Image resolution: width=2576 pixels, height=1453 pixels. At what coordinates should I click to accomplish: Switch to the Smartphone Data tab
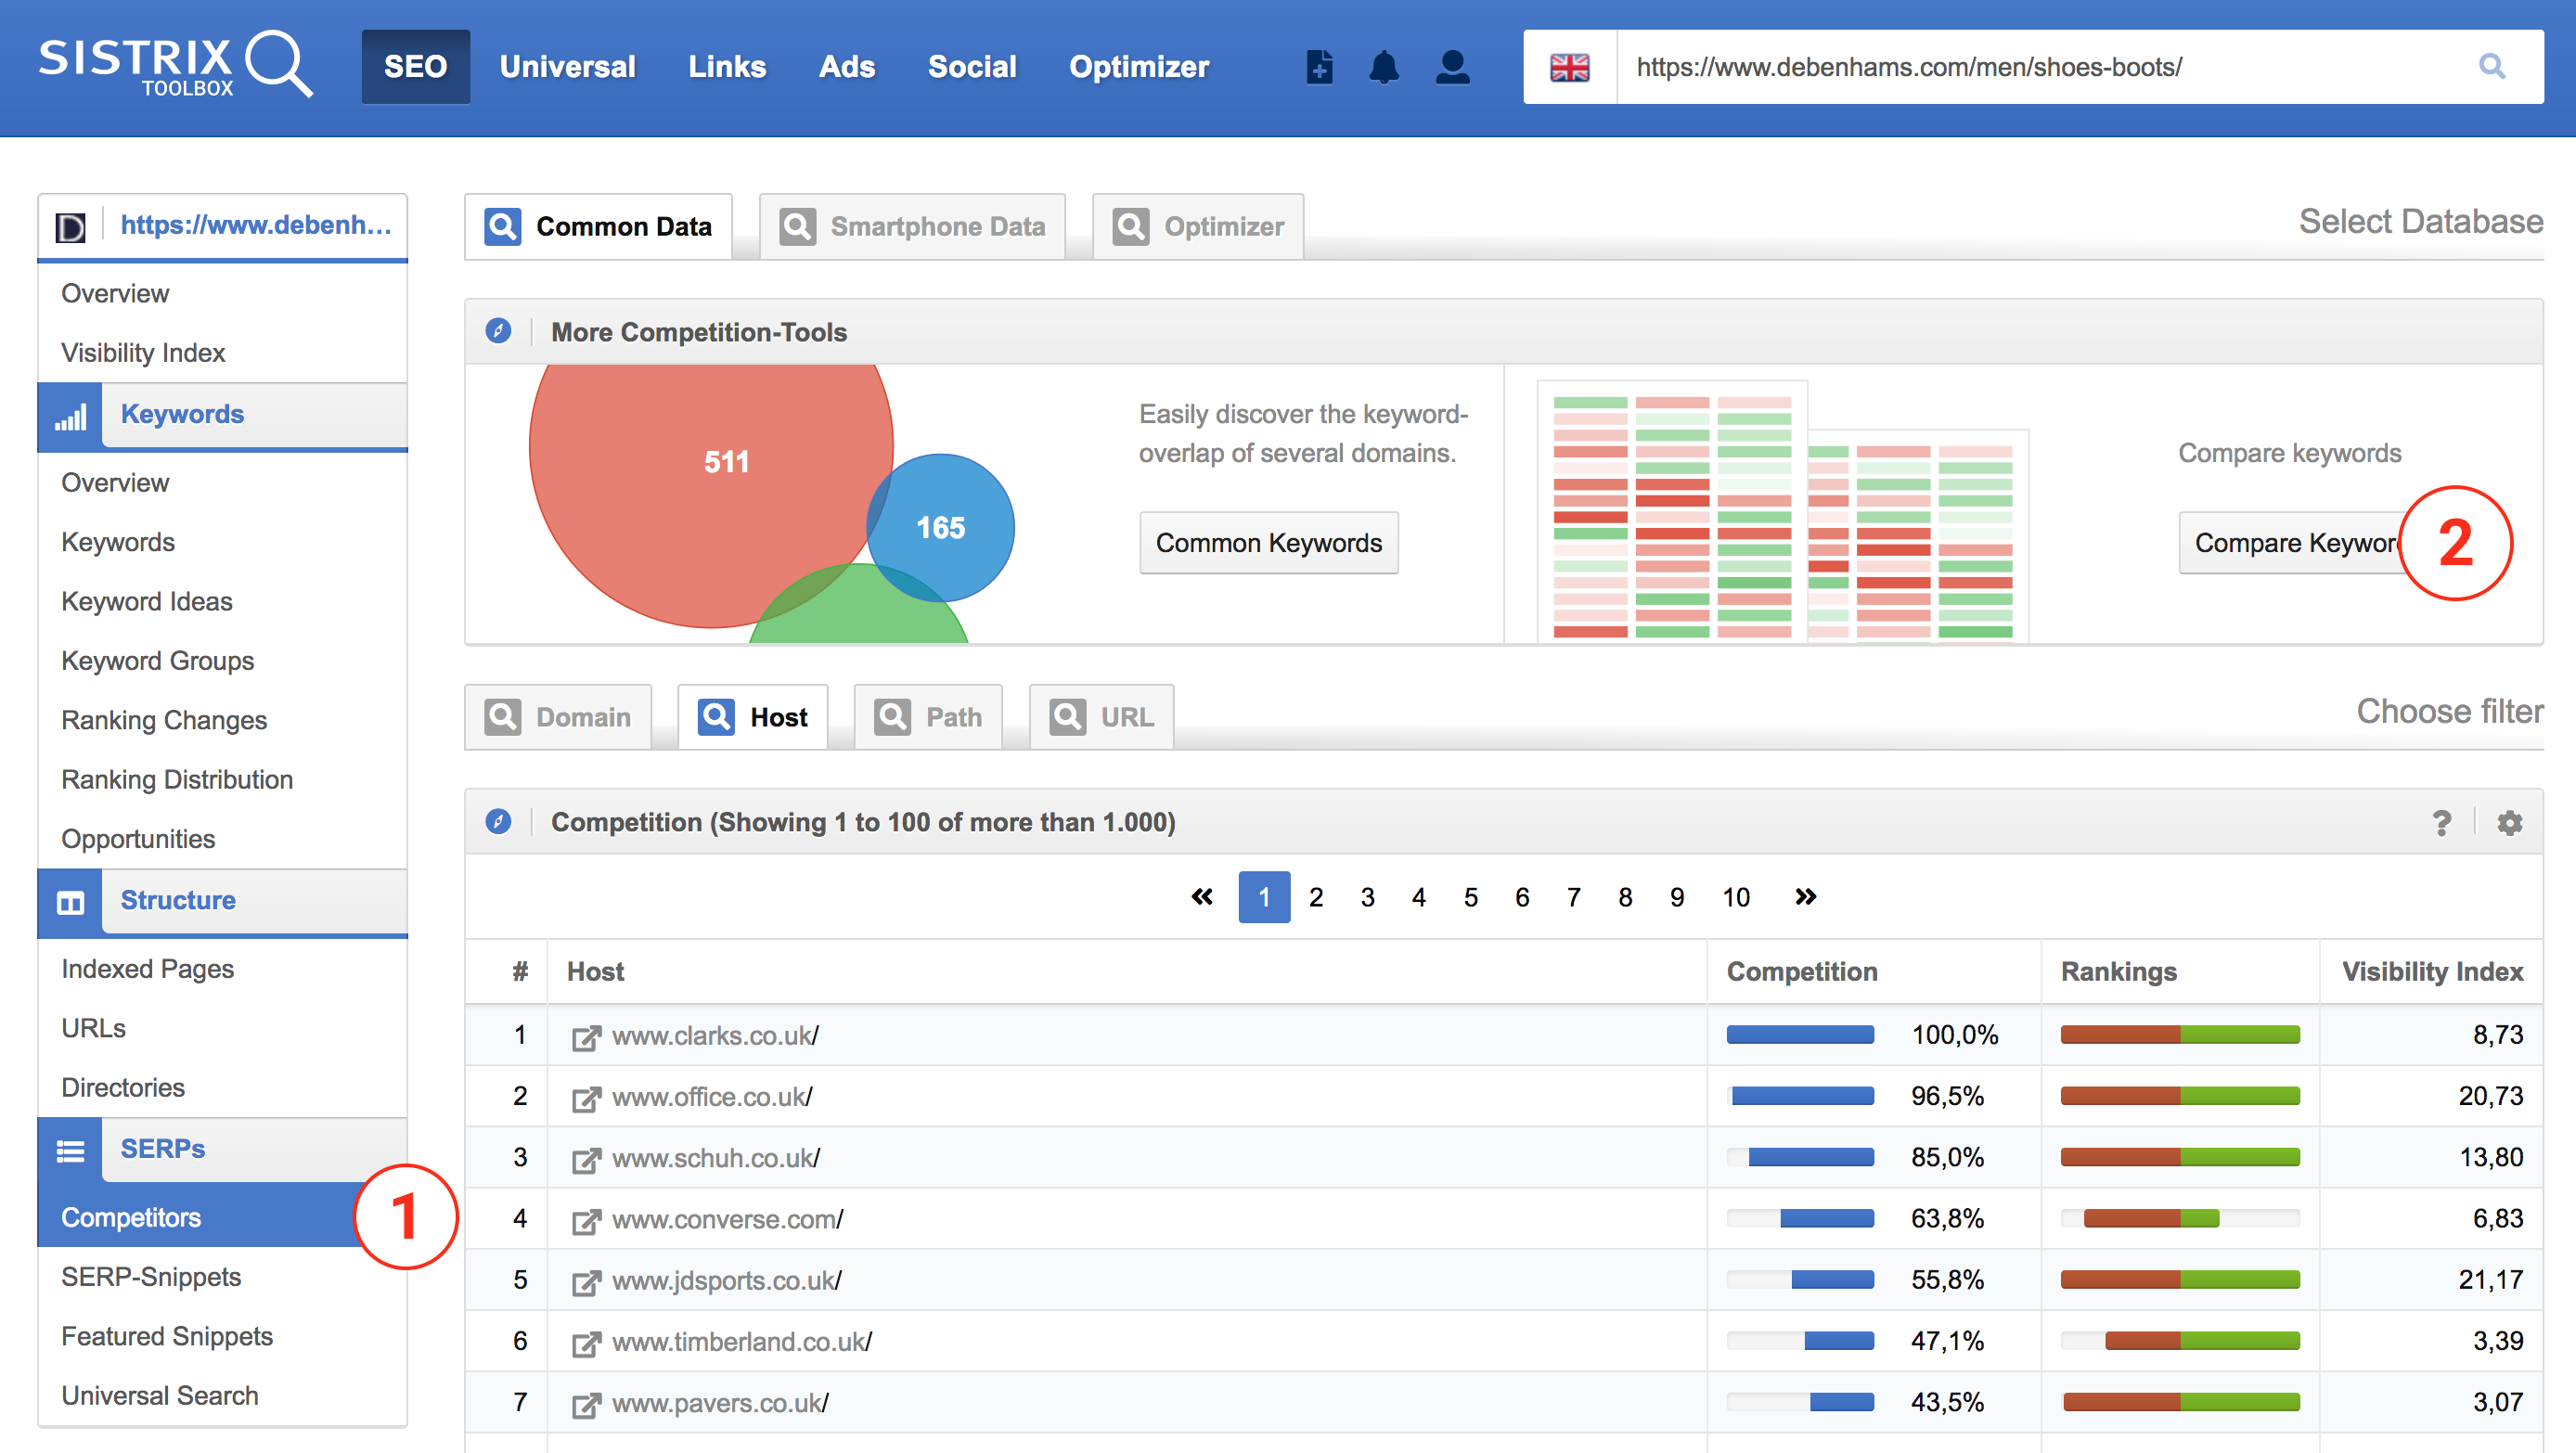click(912, 226)
